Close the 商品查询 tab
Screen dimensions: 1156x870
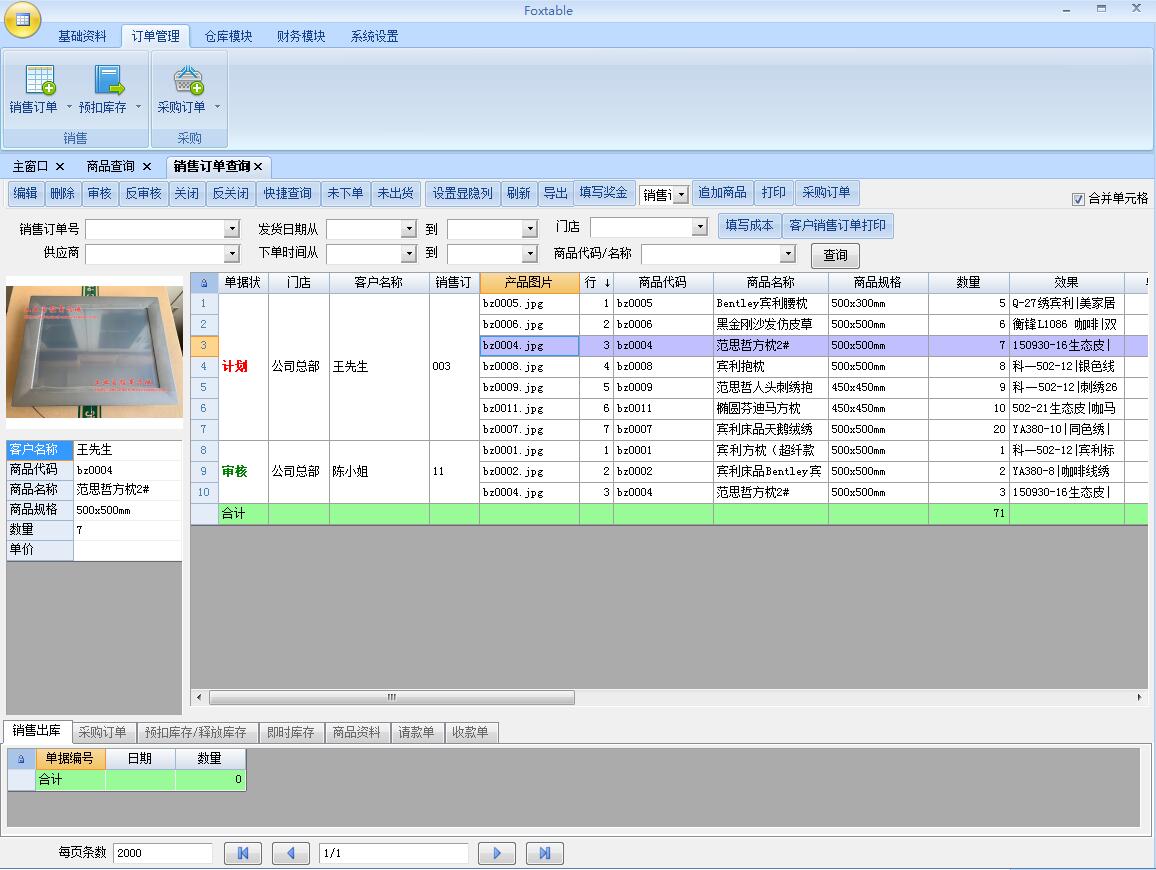[x=147, y=167]
